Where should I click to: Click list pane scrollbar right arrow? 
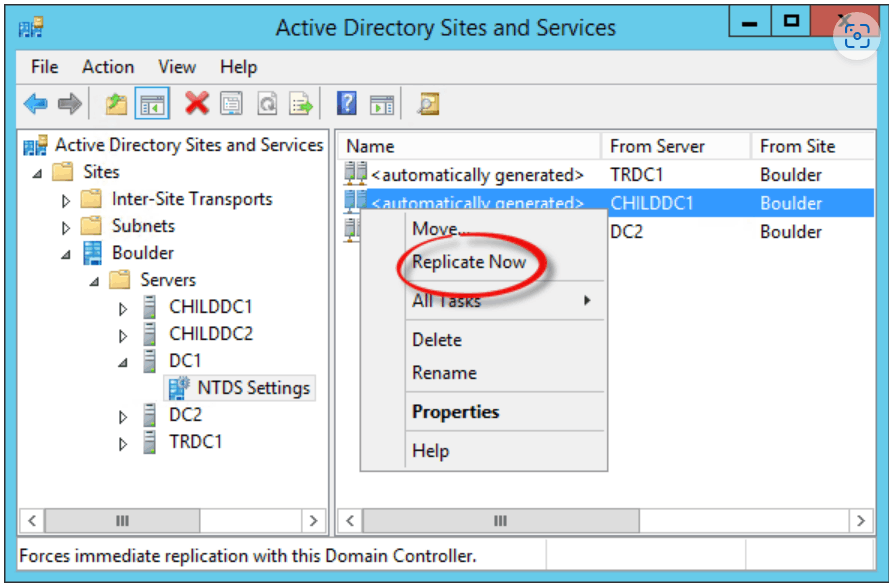[x=861, y=520]
